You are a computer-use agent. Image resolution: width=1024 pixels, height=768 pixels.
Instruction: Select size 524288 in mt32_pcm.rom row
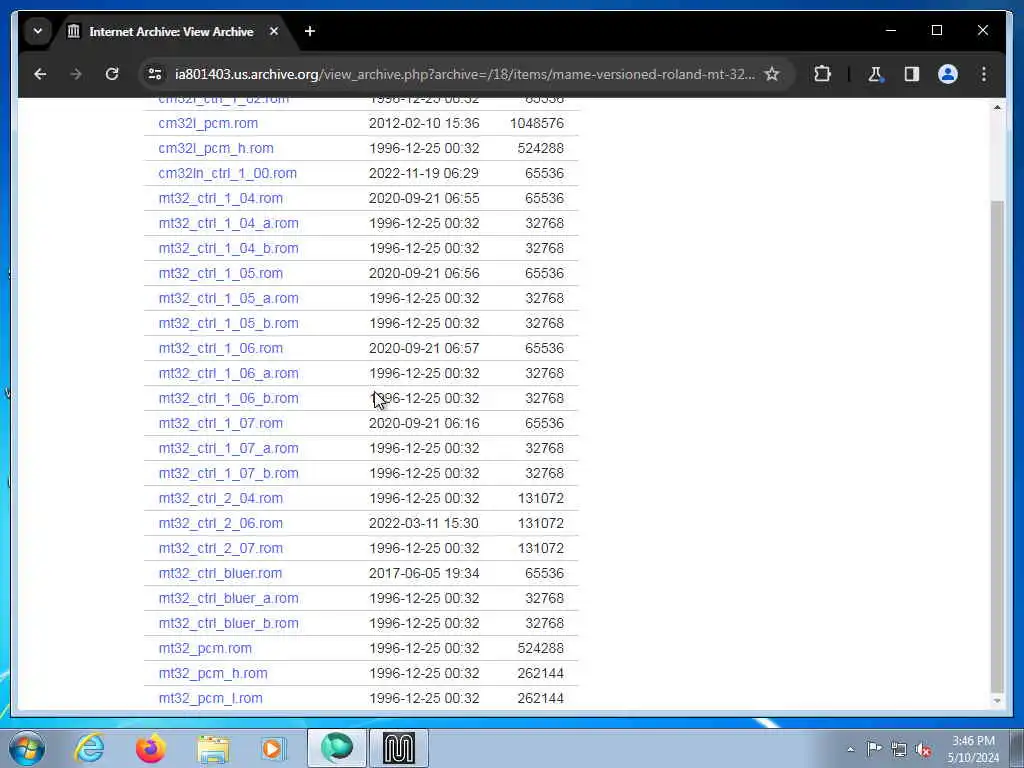click(541, 648)
